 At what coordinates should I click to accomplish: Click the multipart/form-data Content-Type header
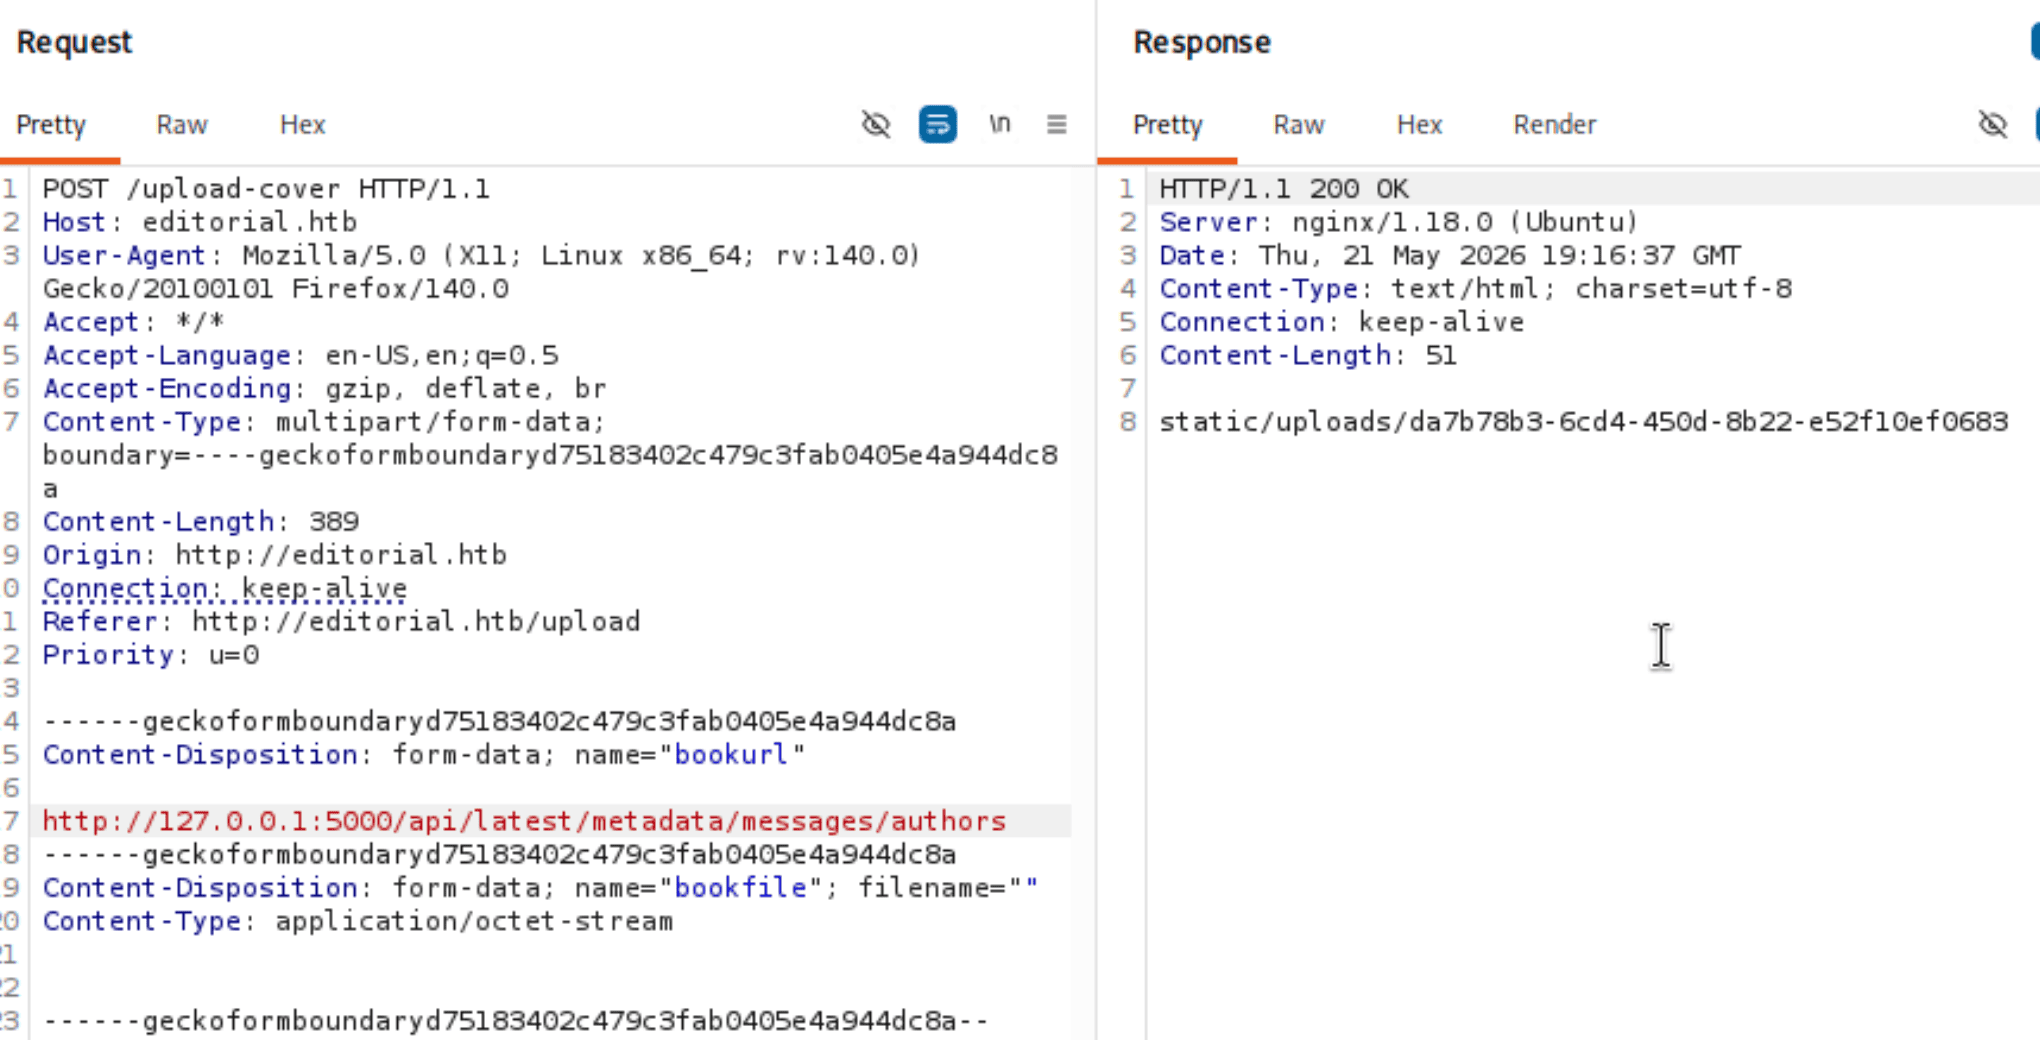[x=550, y=455]
